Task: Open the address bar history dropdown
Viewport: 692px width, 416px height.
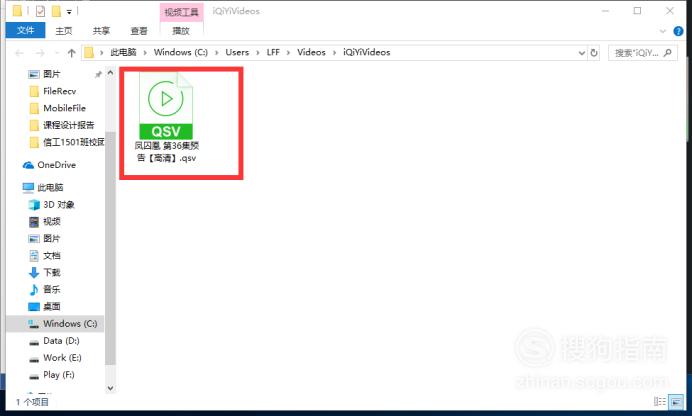Action: pyautogui.click(x=582, y=53)
